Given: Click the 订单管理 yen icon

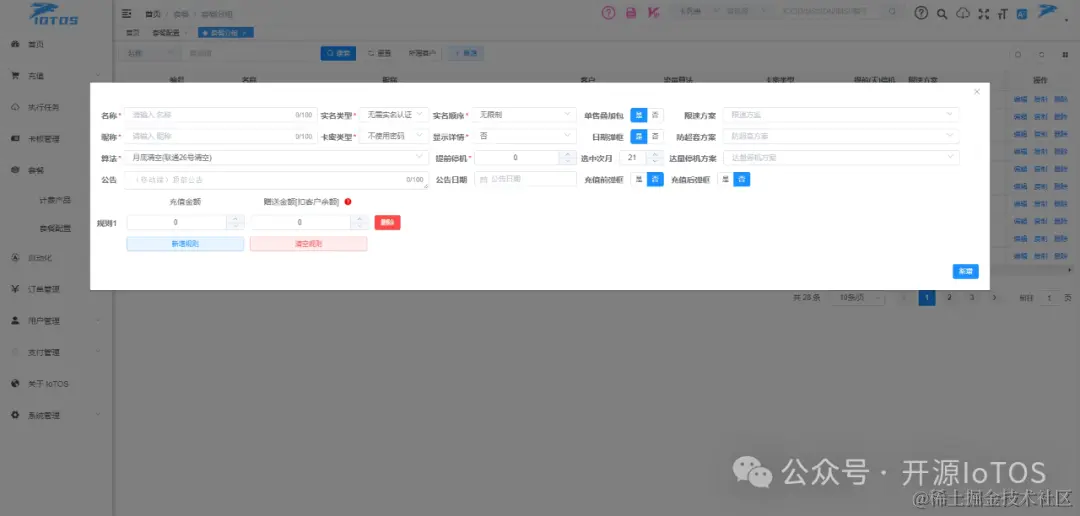Looking at the screenshot, I should coord(14,289).
